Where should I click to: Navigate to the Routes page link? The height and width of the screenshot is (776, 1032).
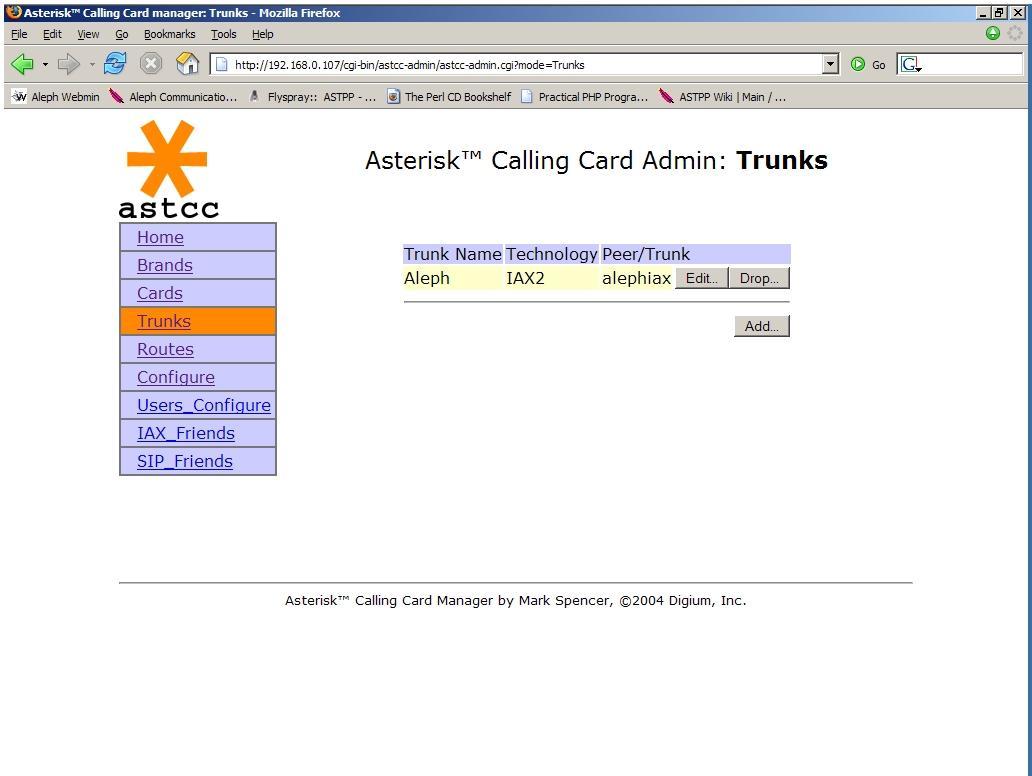pyautogui.click(x=165, y=349)
